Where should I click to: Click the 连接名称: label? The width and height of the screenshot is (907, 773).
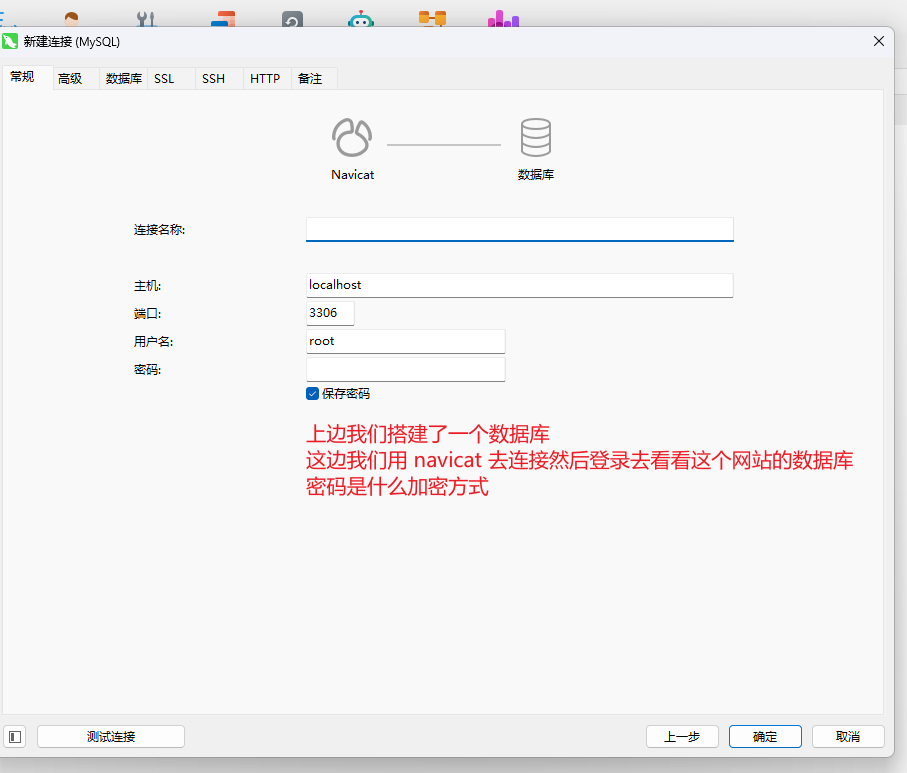pyautogui.click(x=160, y=230)
